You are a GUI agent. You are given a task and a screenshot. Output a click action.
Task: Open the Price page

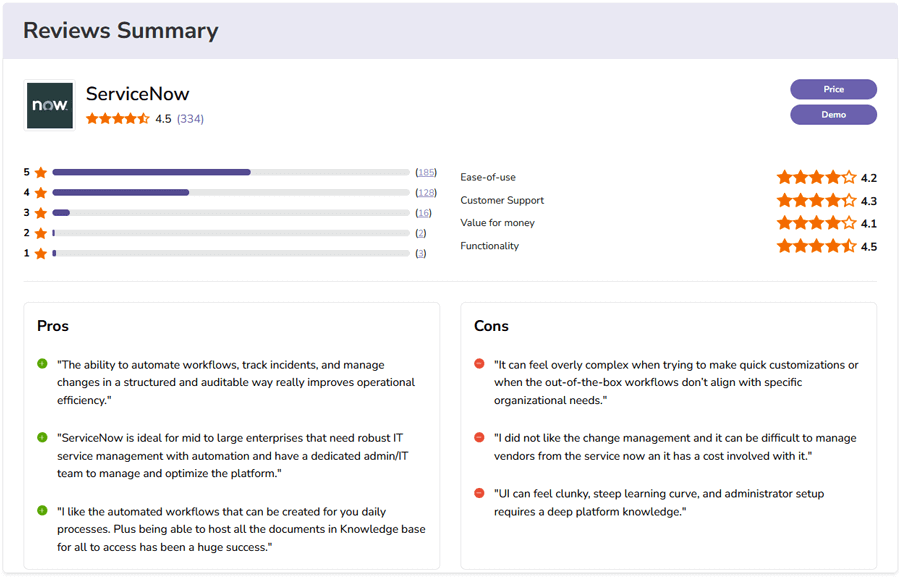pos(833,89)
